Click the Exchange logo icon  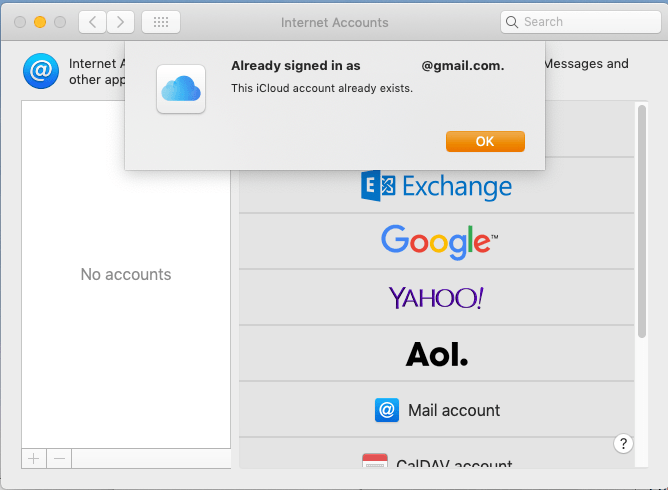click(378, 186)
